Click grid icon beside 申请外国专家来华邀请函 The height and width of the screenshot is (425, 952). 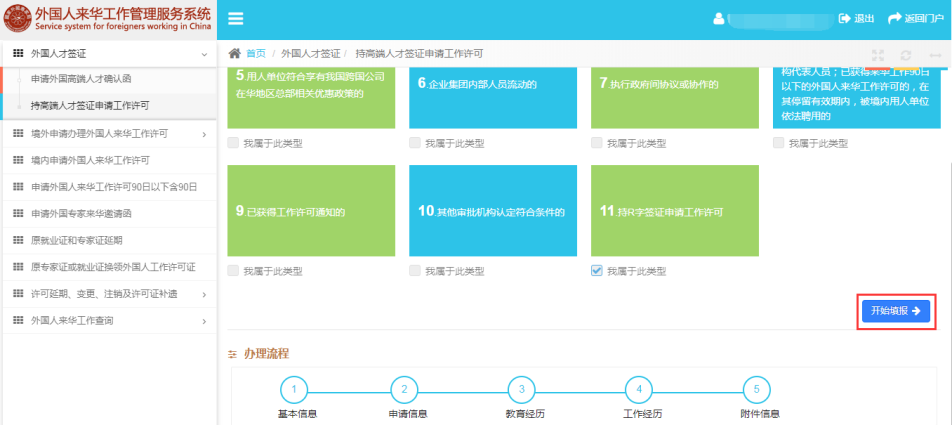18,214
